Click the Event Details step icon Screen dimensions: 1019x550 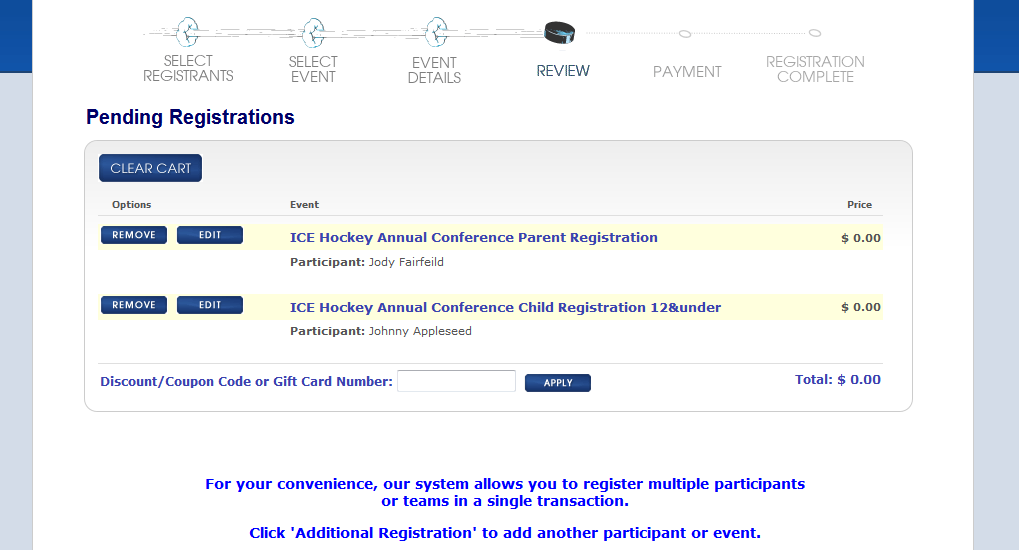[435, 32]
